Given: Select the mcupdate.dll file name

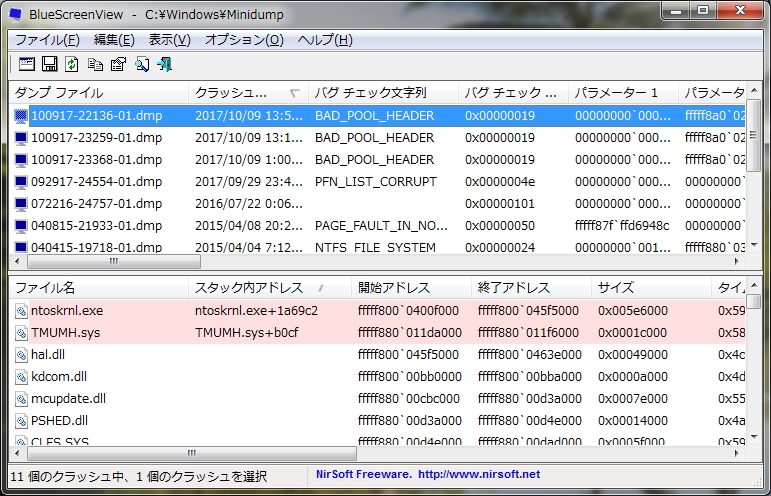Looking at the screenshot, I should click(68, 399).
